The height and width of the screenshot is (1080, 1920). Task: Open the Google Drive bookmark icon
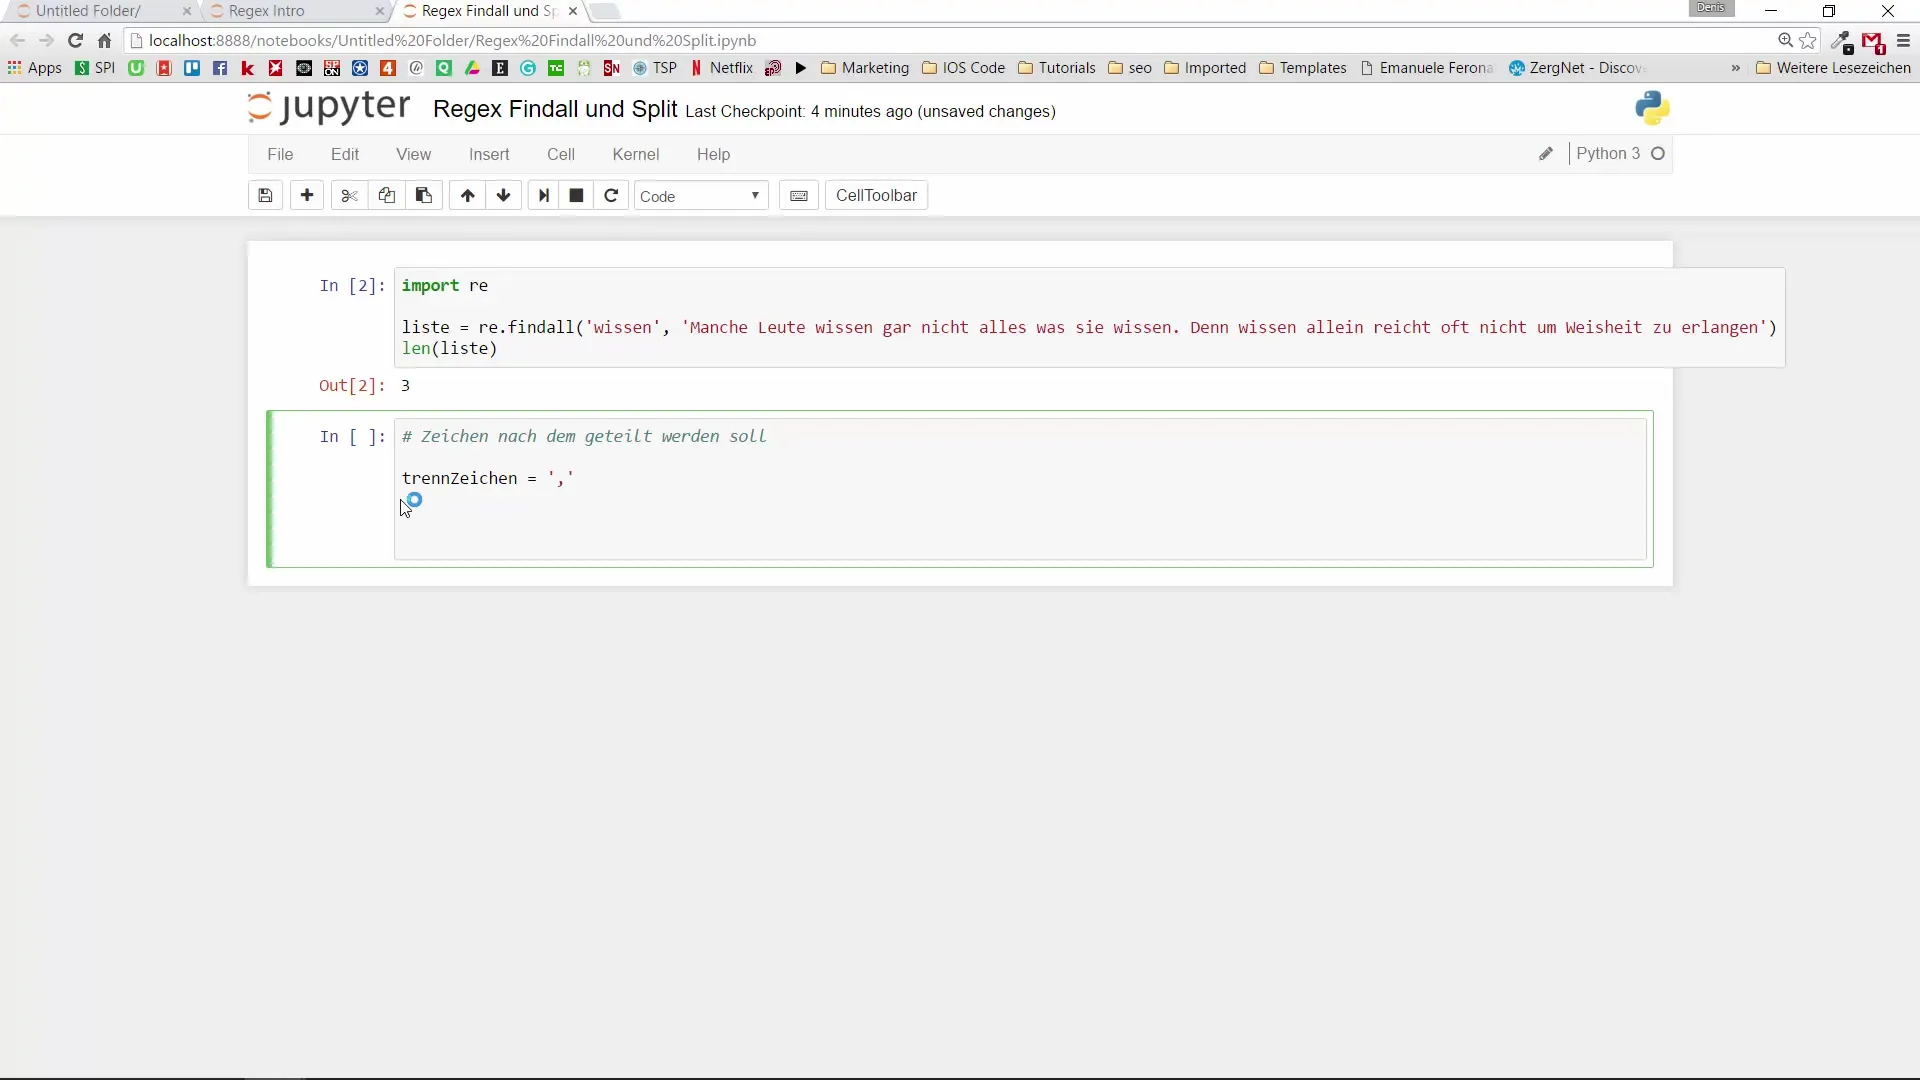pos(472,68)
